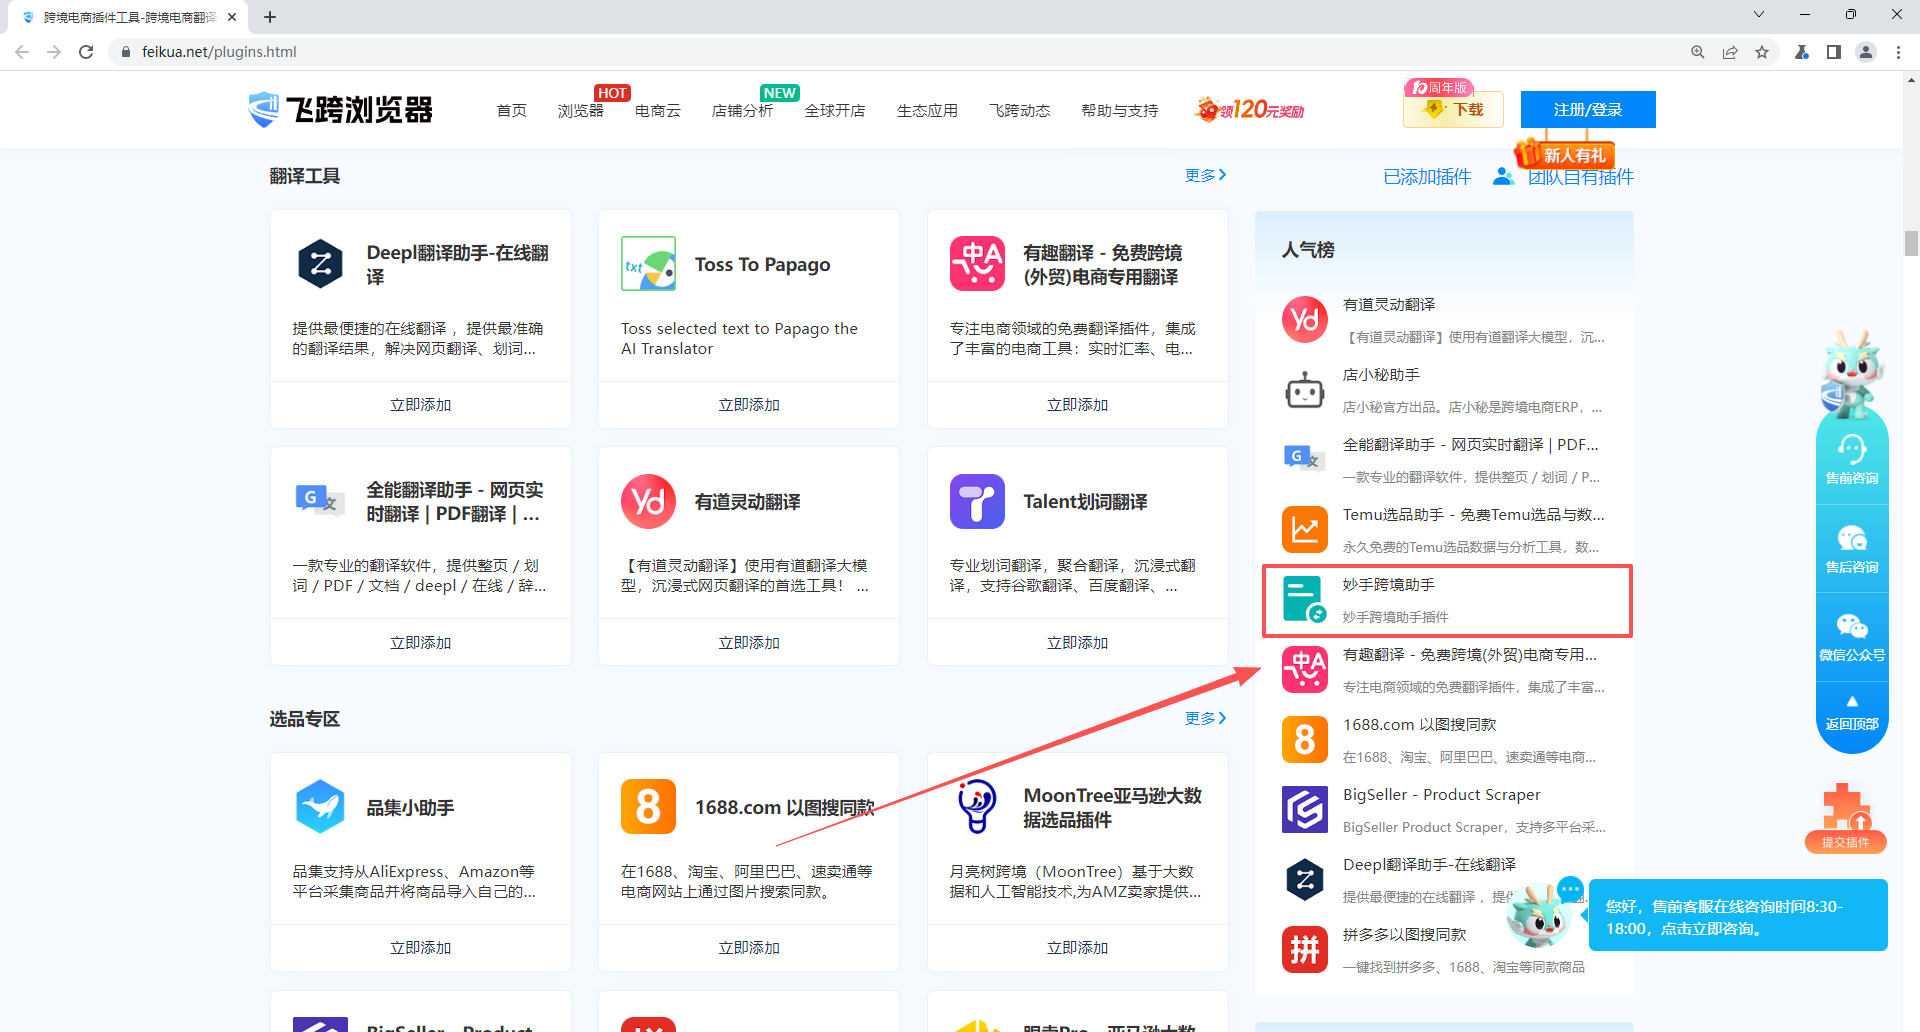Viewport: 1920px width, 1032px height.
Task: Click the 注册/登录 button
Action: tap(1588, 109)
